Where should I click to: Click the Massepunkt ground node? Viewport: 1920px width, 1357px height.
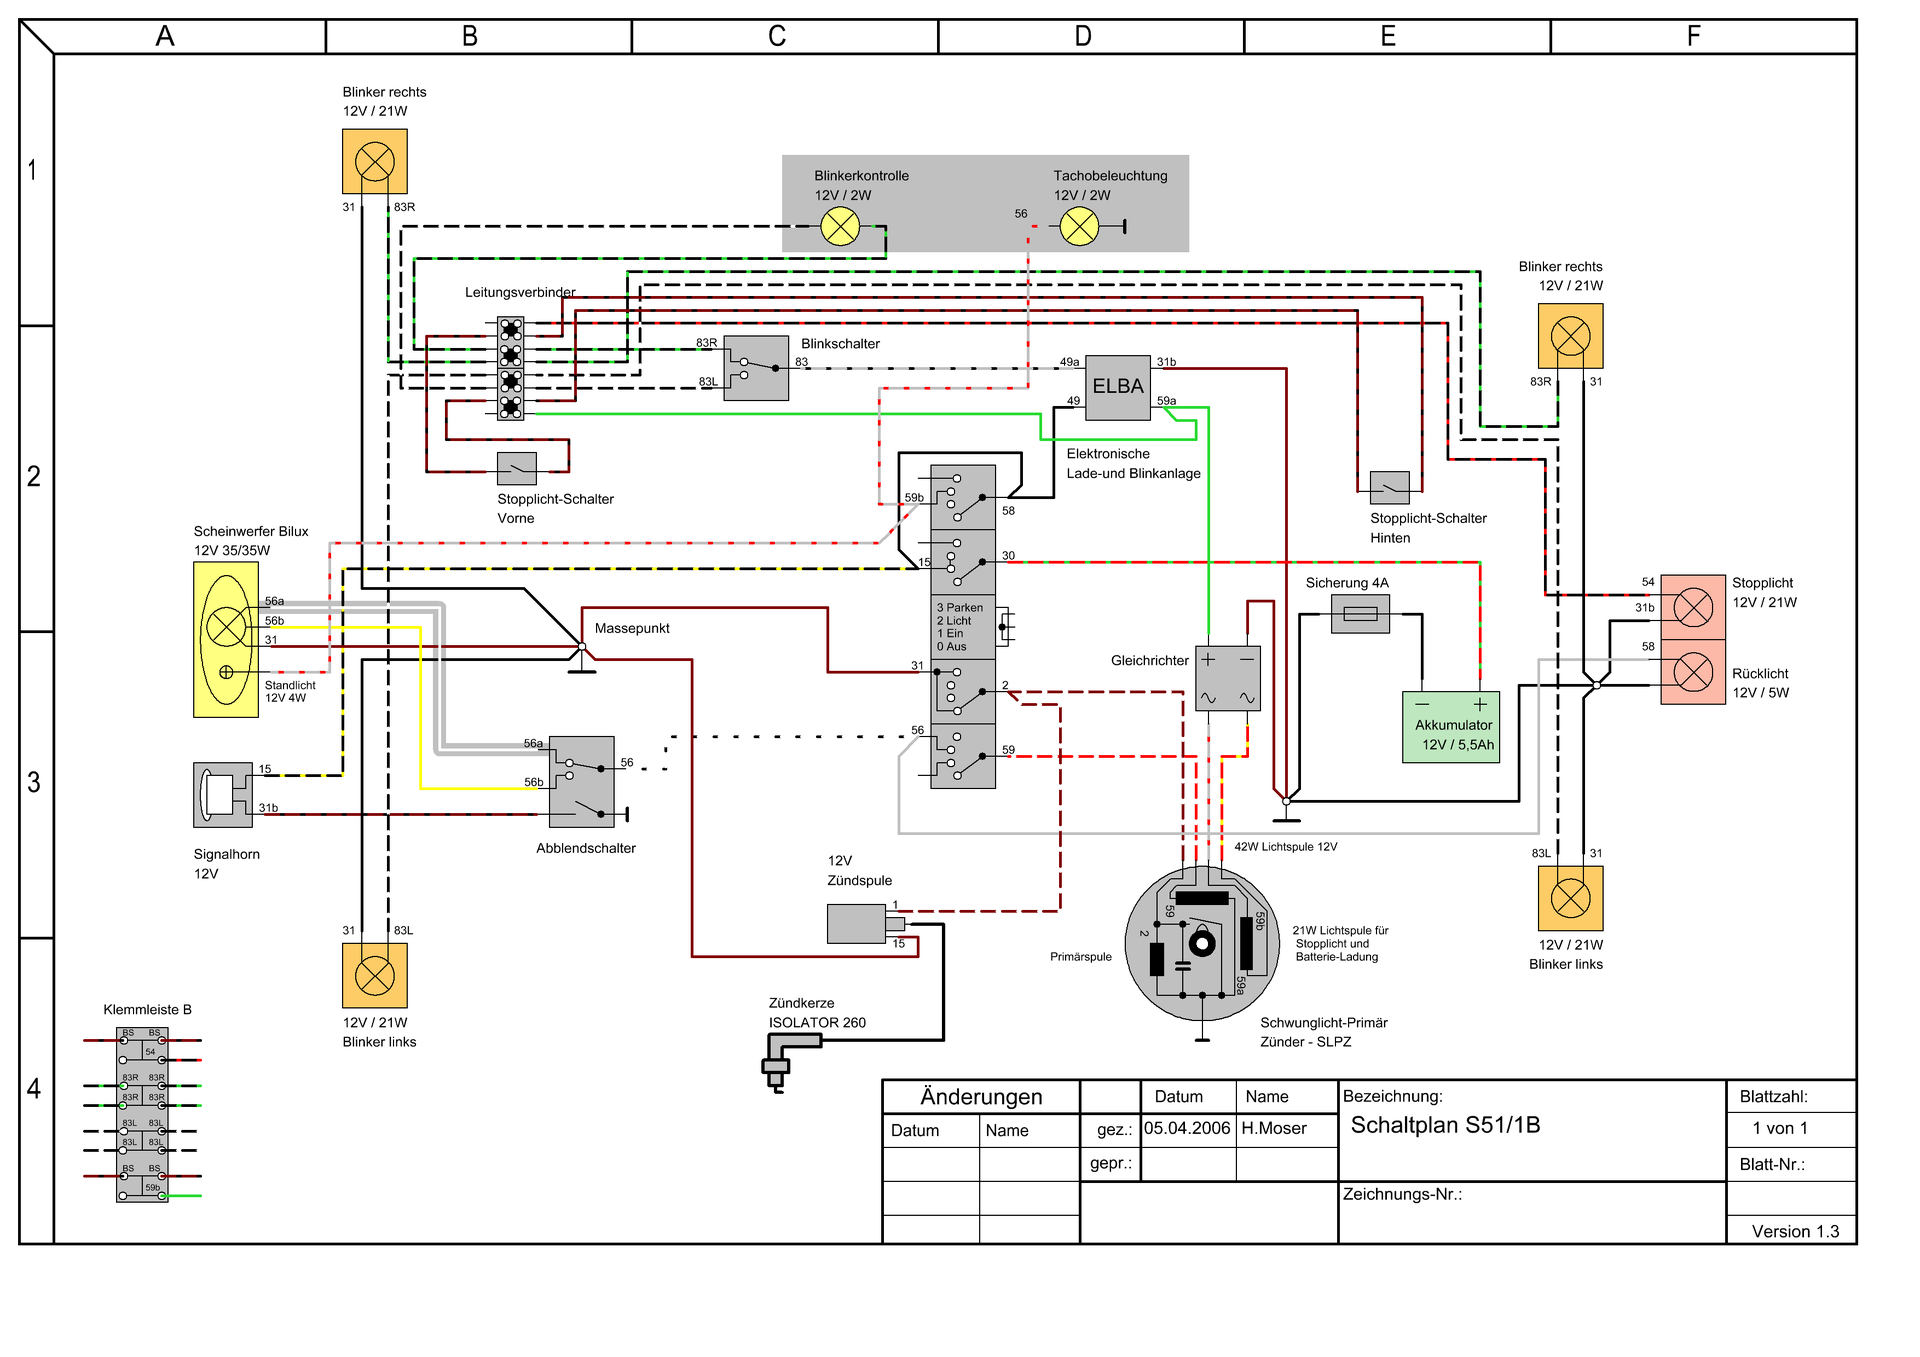(x=582, y=647)
